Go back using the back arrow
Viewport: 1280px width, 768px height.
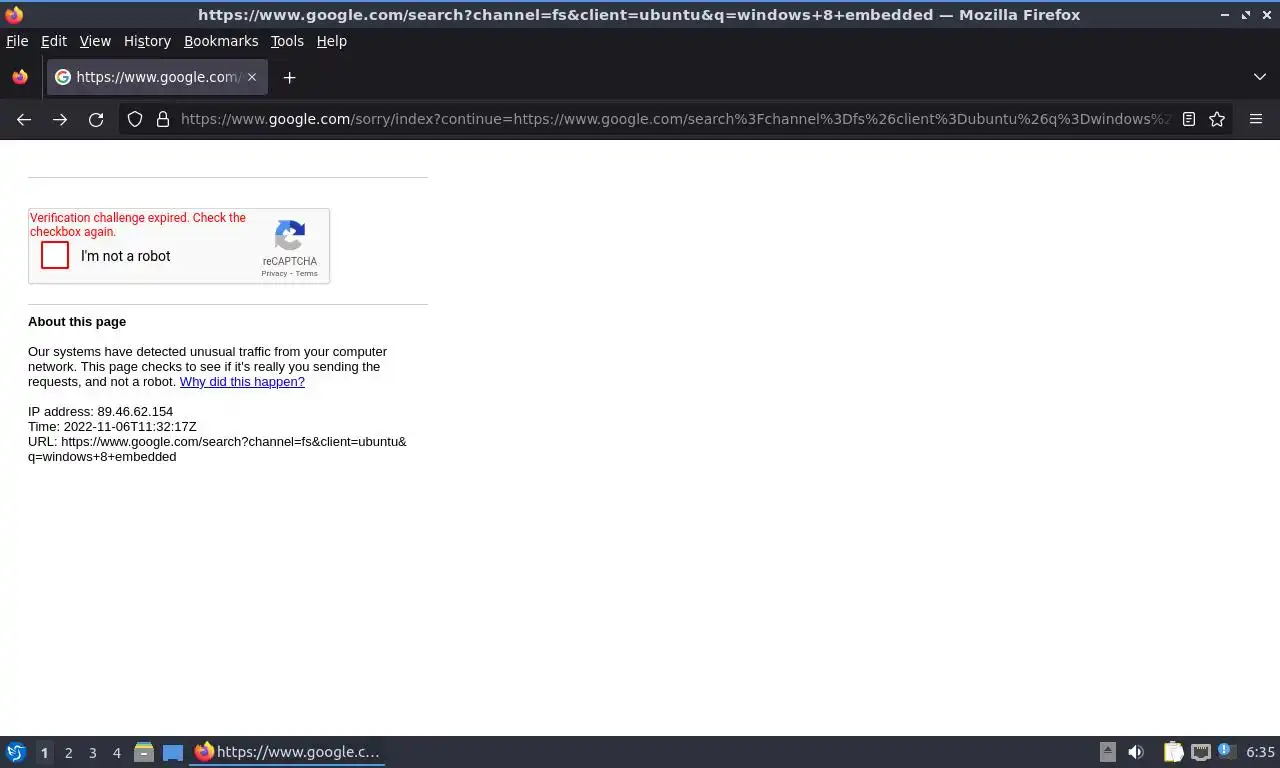24,119
